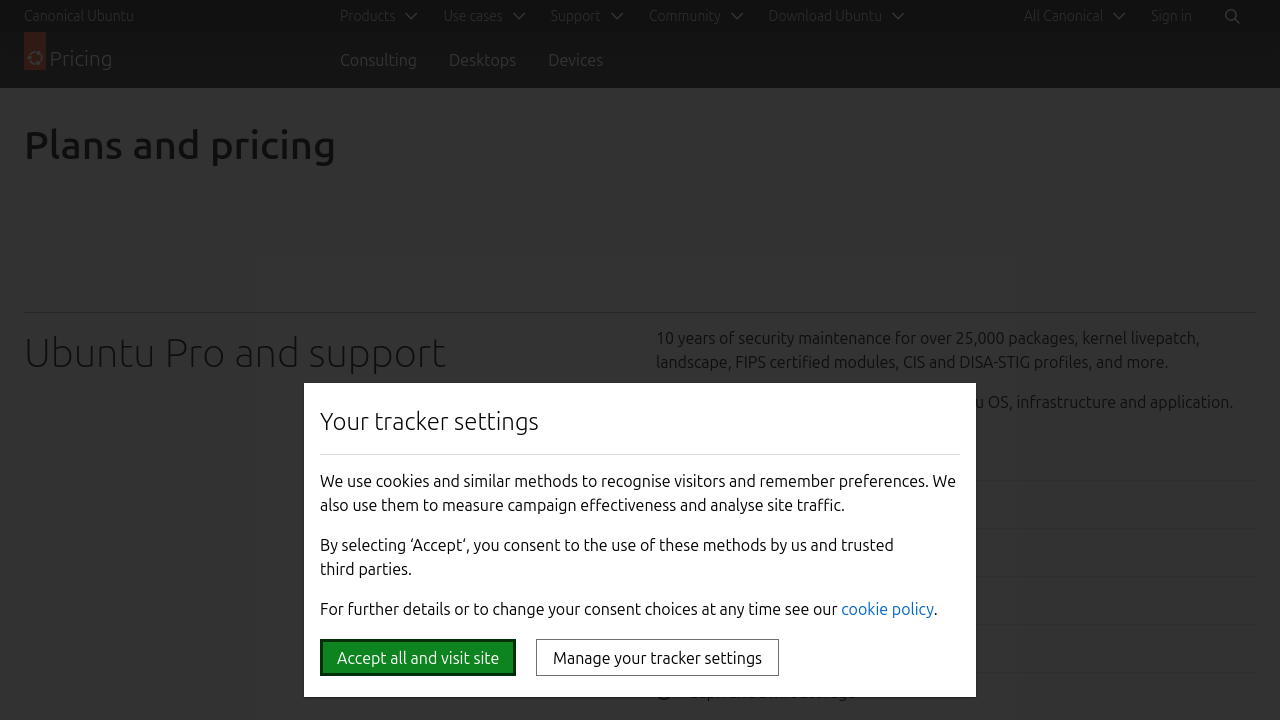Click the orange Ubuntu logo
Image resolution: width=1280 pixels, height=720 pixels.
coord(35,52)
